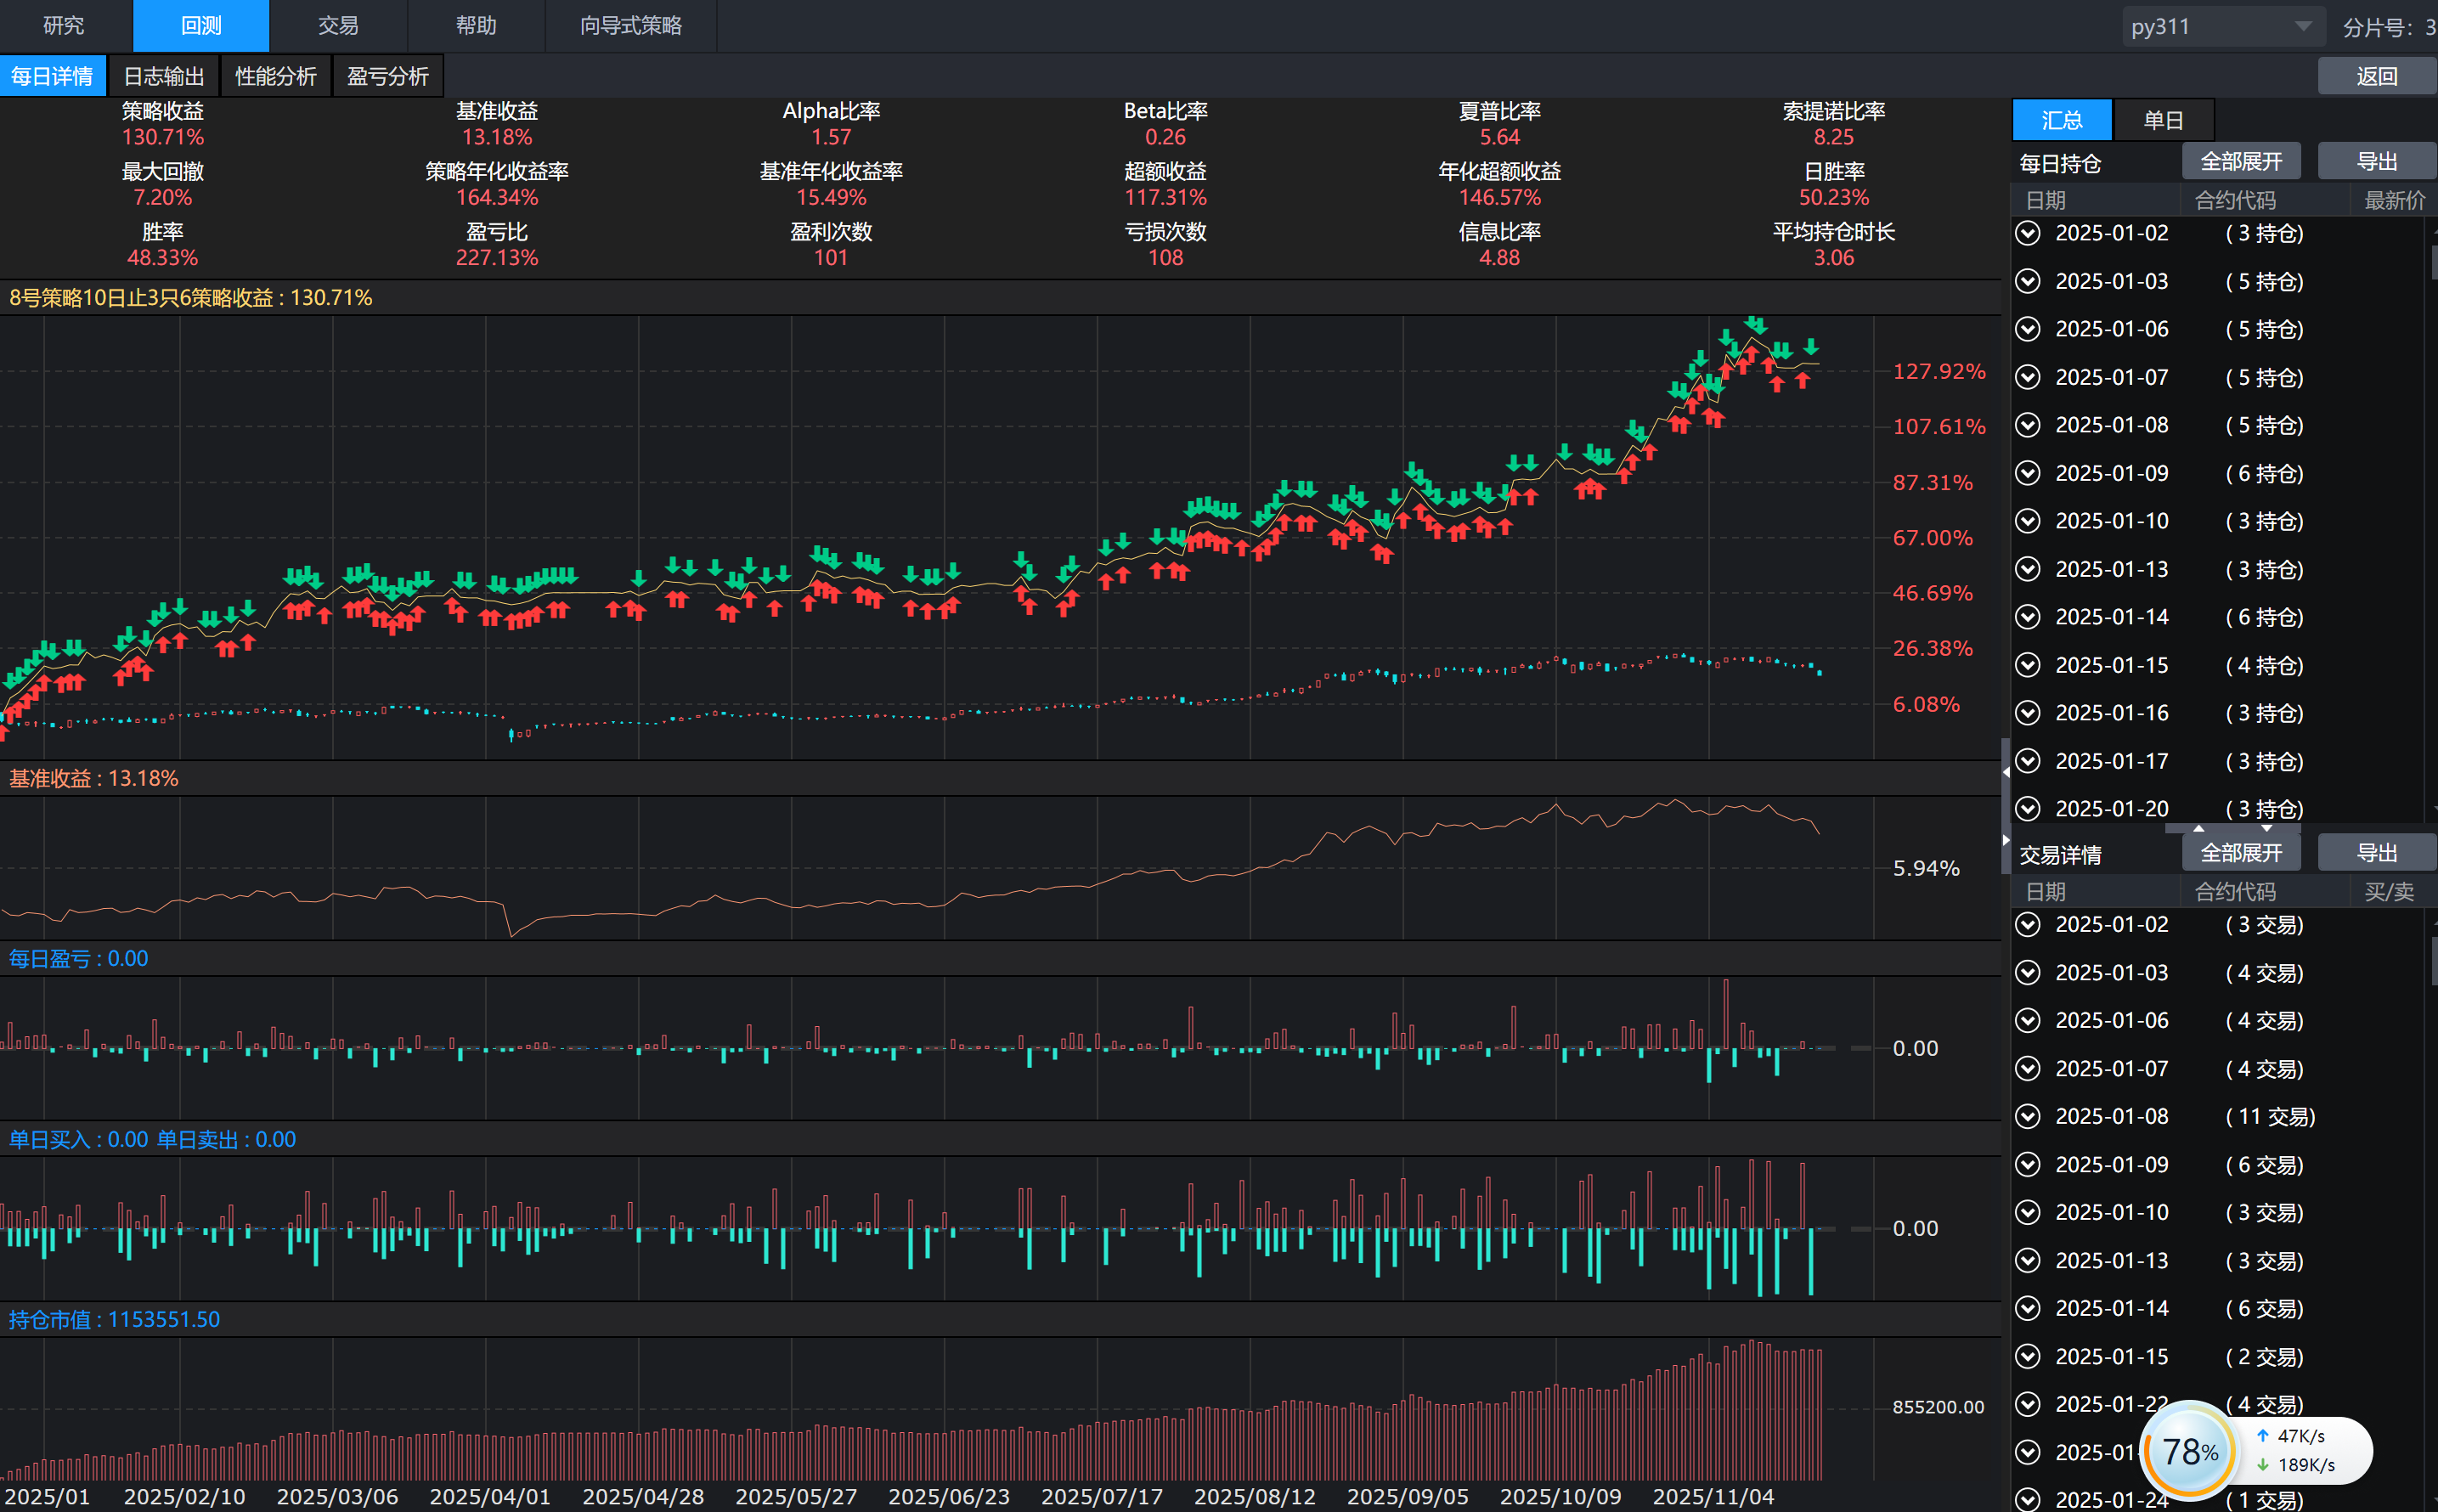Click down triangle on horizontal splitter
This screenshot has height=1512, width=2438.
click(x=2266, y=828)
